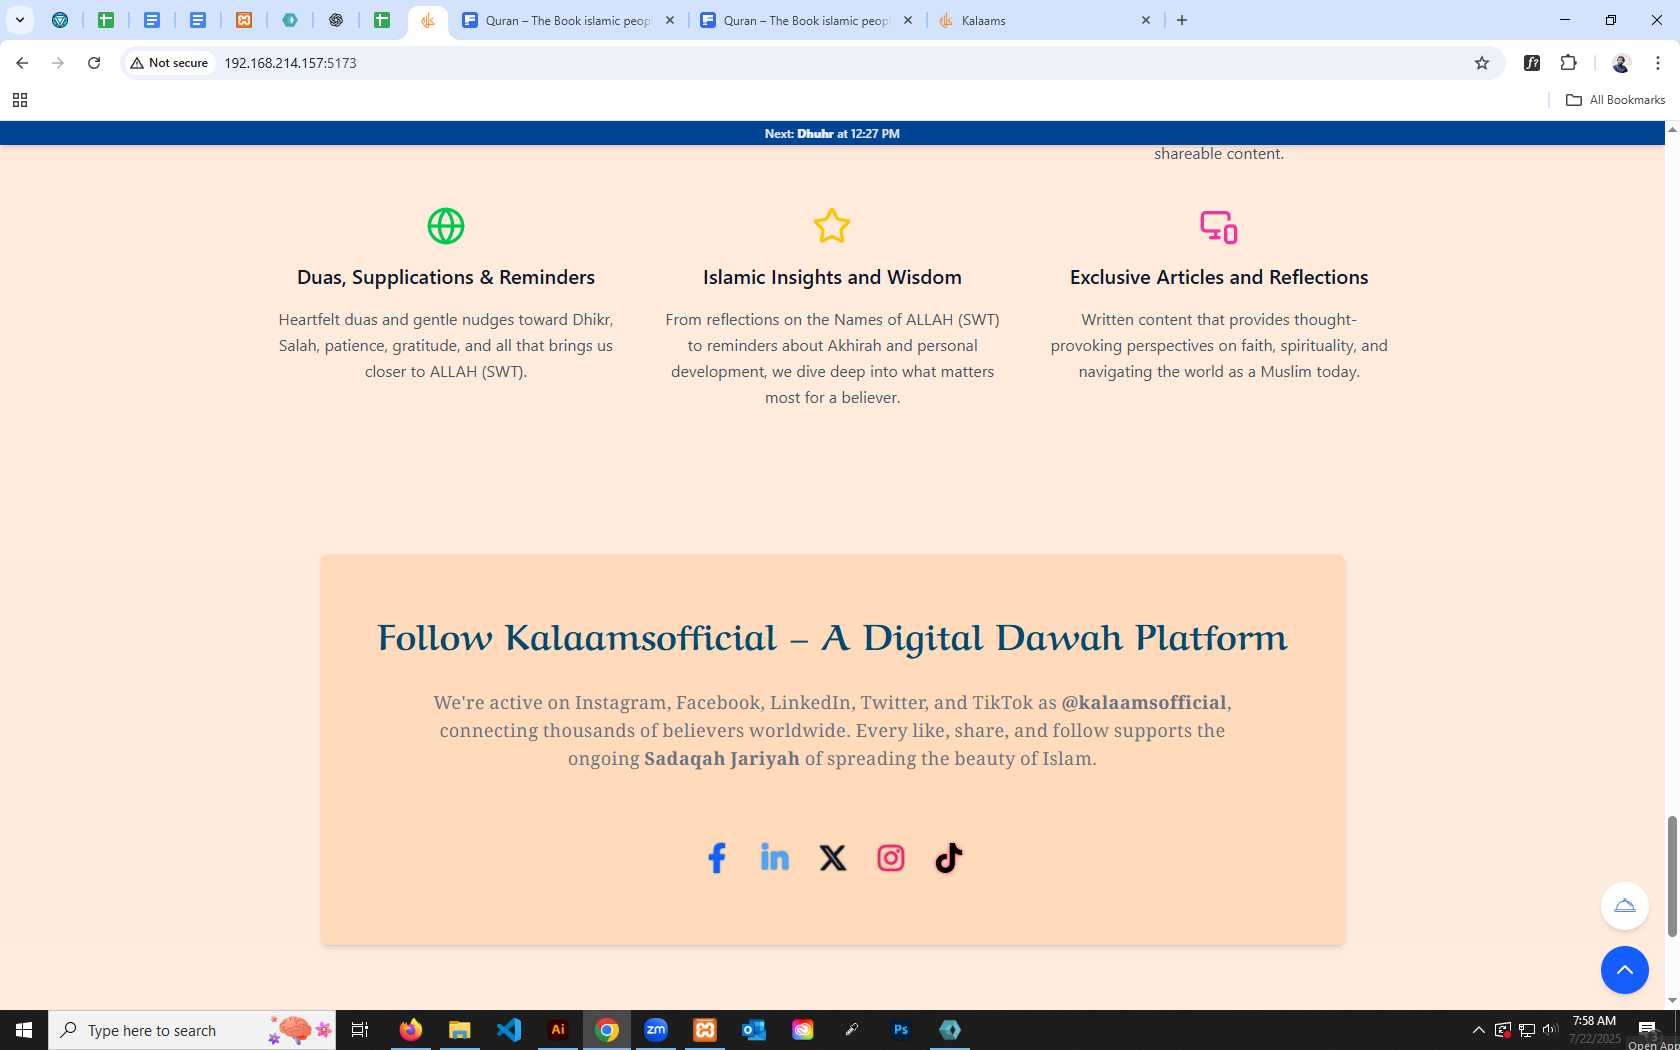The image size is (1680, 1050).
Task: Open the Facebook social icon
Action: pos(716,858)
